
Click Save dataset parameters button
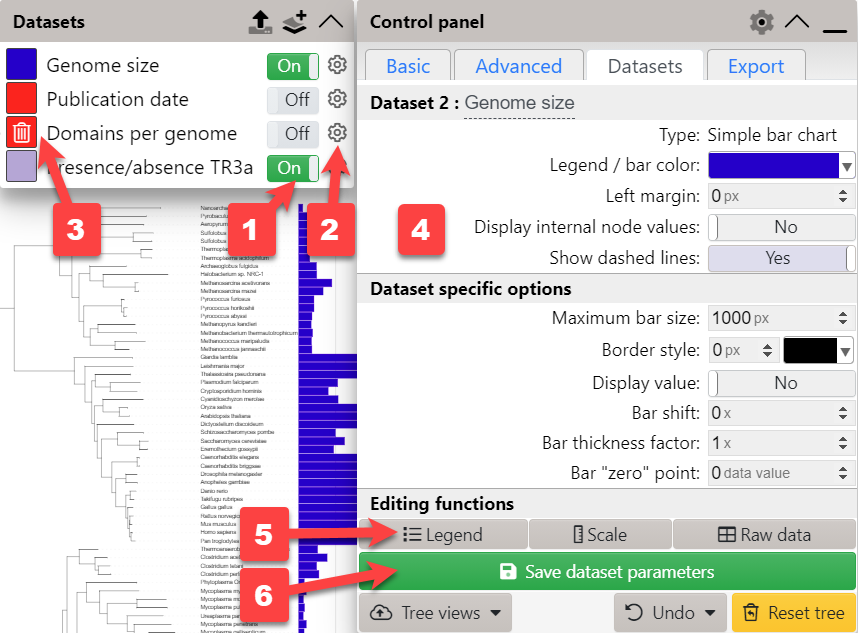(x=607, y=572)
